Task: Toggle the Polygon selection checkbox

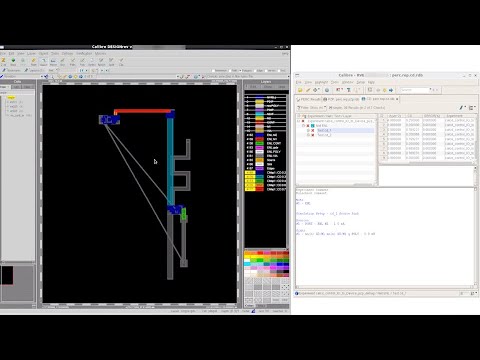Action: pyautogui.click(x=241, y=71)
